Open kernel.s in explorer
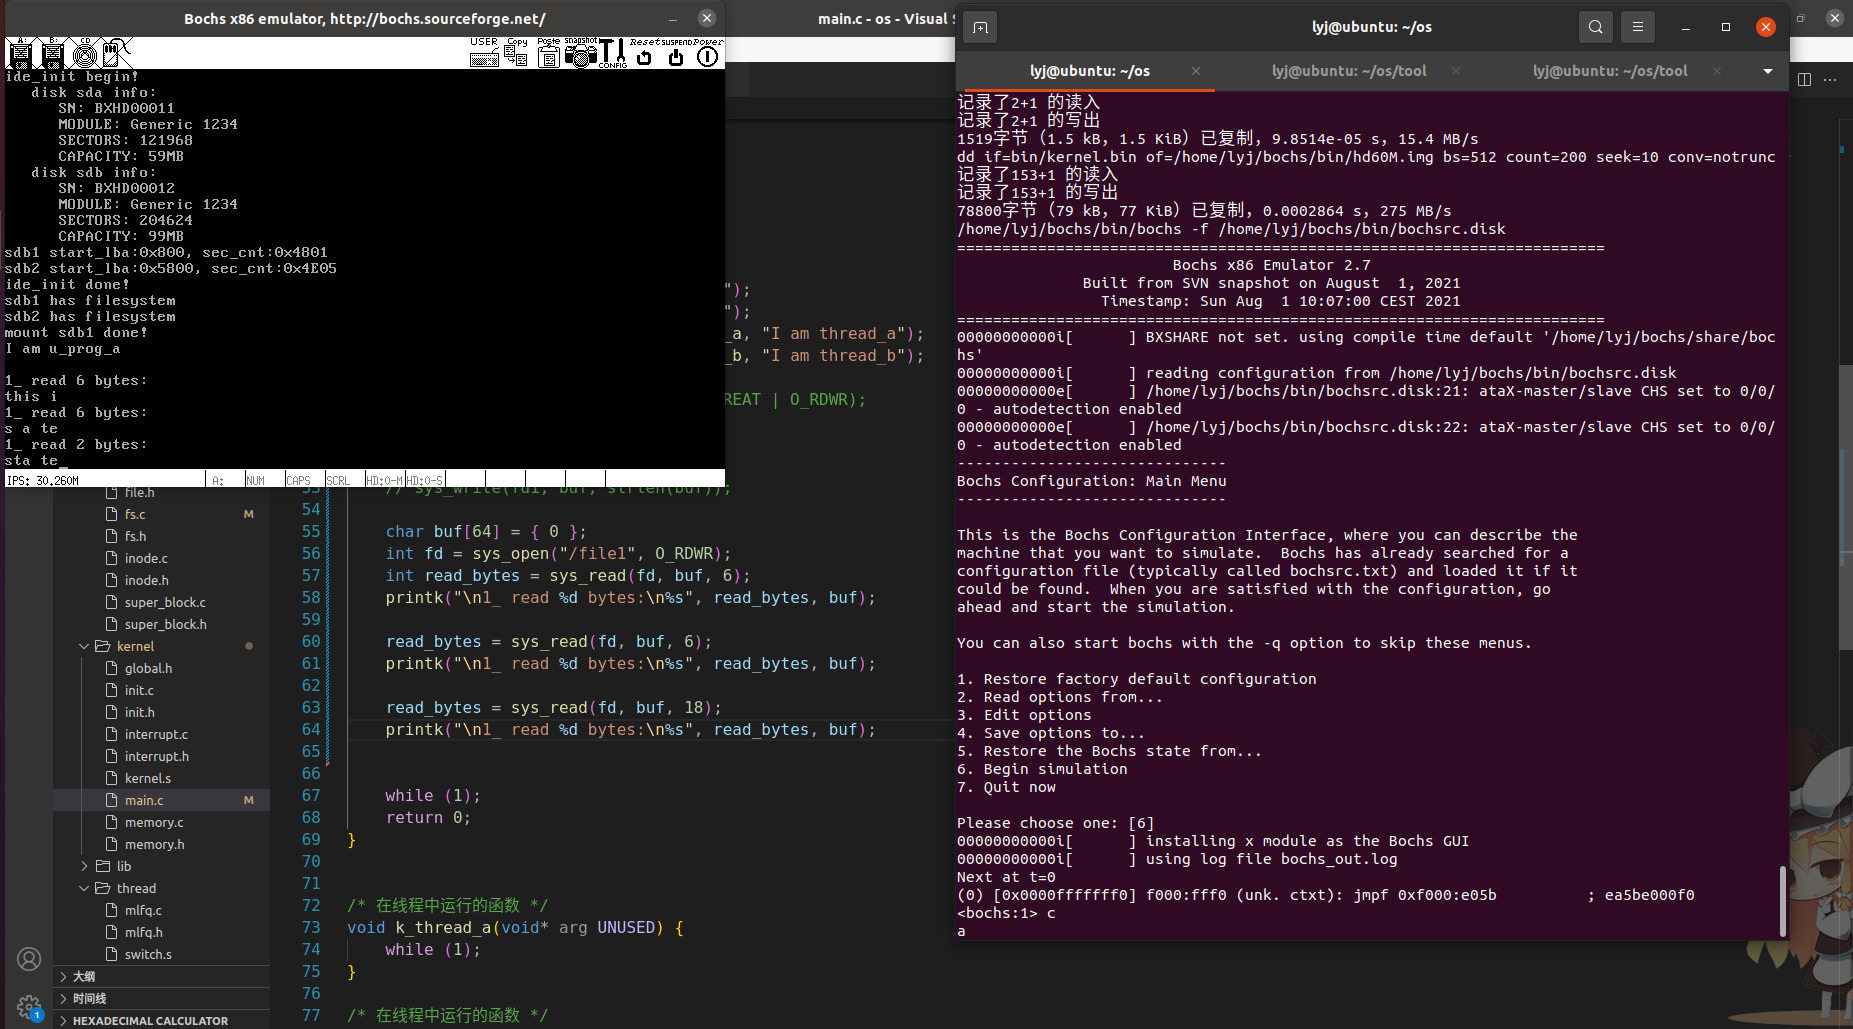 click(x=148, y=778)
